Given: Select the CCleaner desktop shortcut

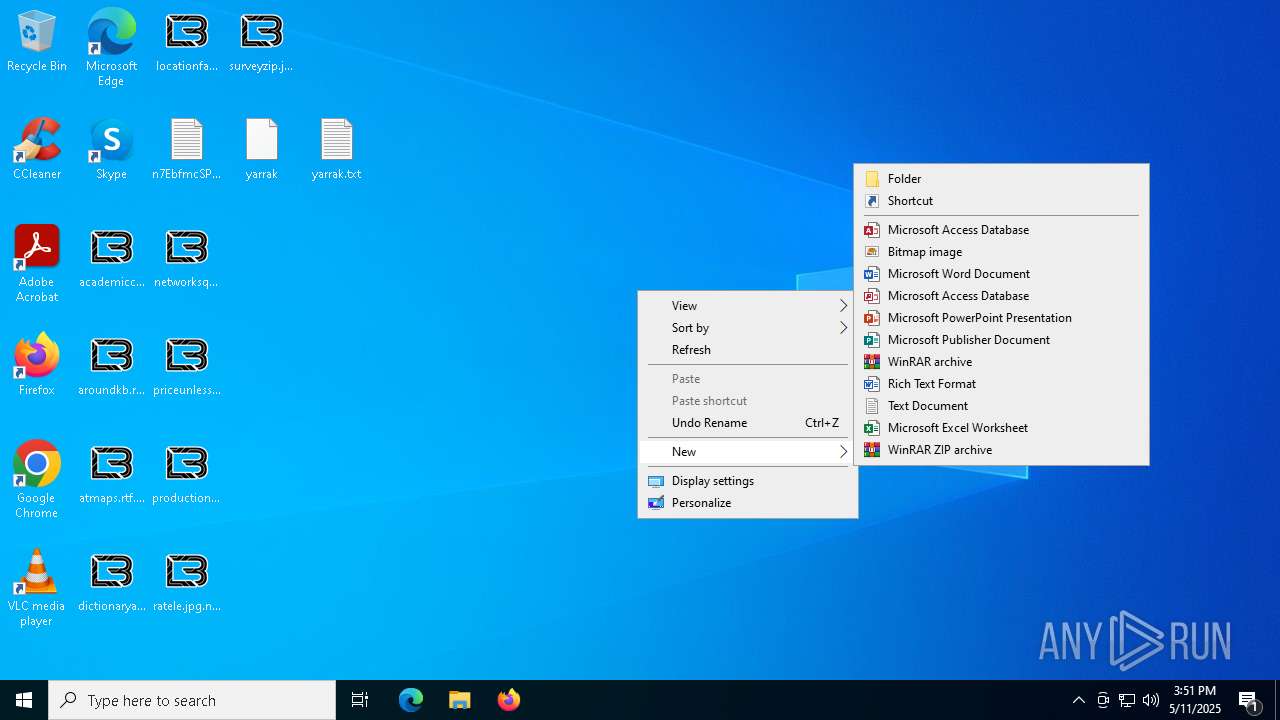Looking at the screenshot, I should click(37, 150).
